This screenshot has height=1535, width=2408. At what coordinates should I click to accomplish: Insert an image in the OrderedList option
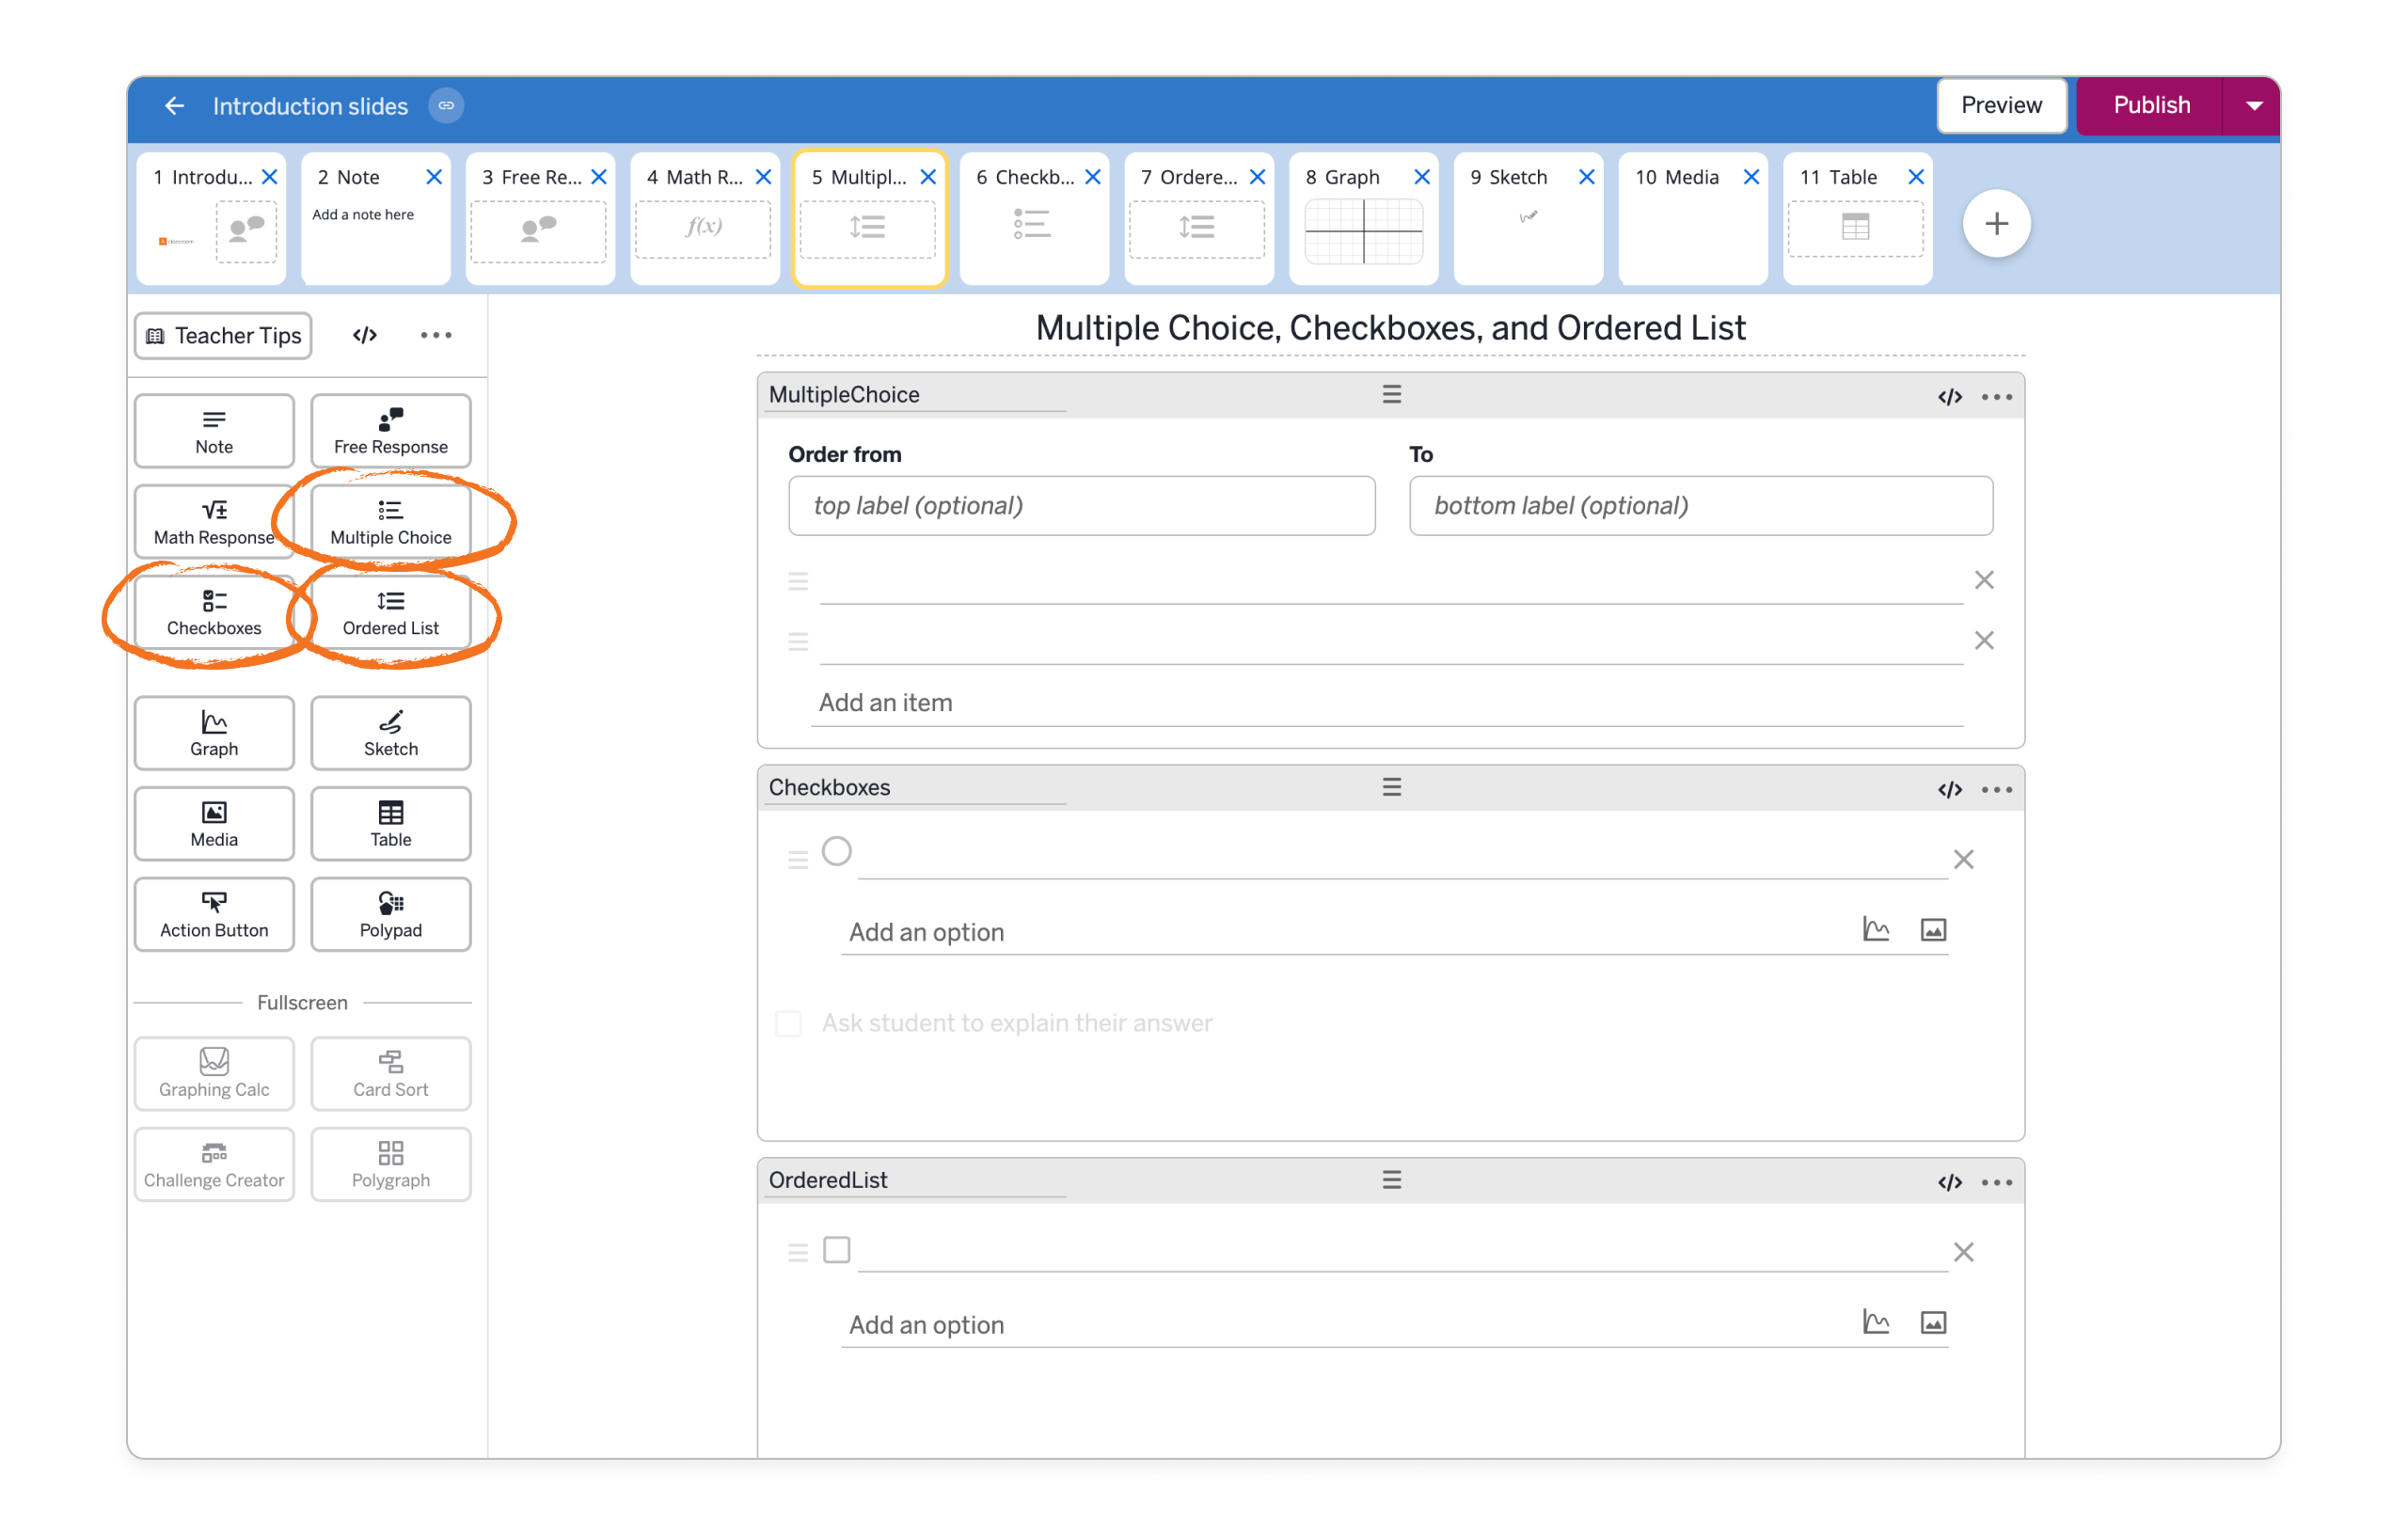pos(1933,1323)
